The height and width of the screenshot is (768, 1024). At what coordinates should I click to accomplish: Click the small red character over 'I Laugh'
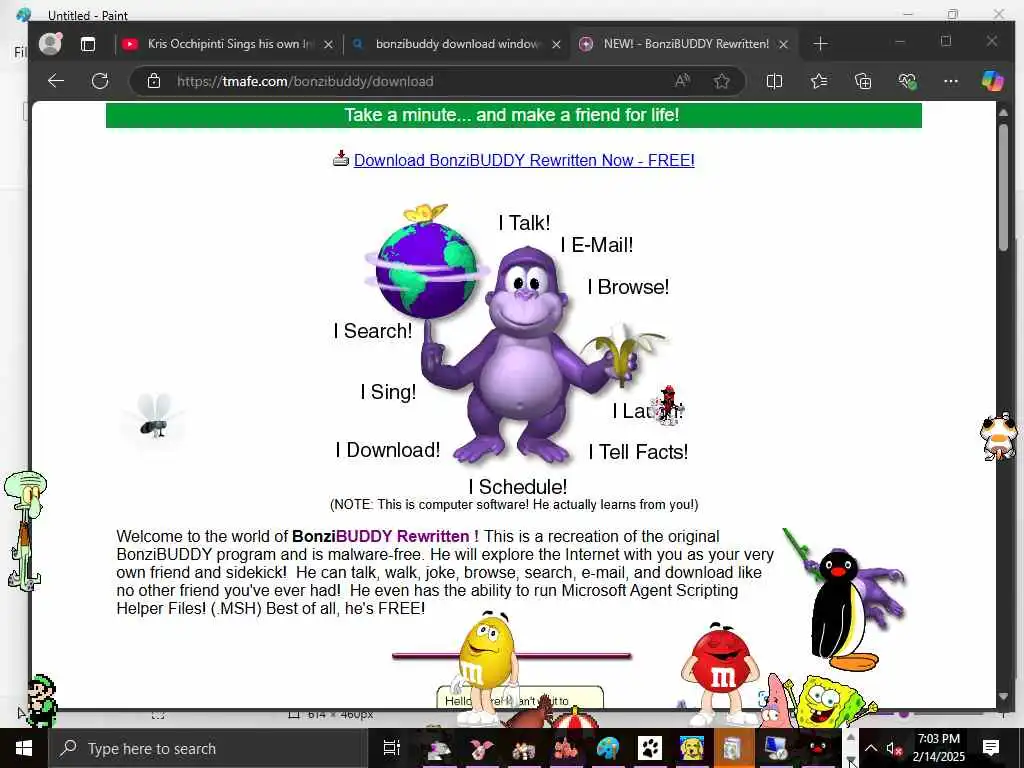click(x=667, y=405)
